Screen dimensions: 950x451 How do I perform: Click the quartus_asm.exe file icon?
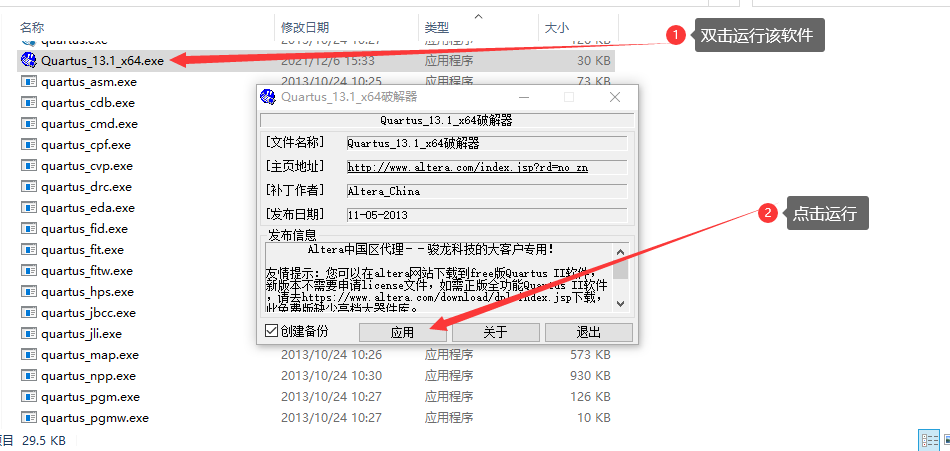(29, 82)
